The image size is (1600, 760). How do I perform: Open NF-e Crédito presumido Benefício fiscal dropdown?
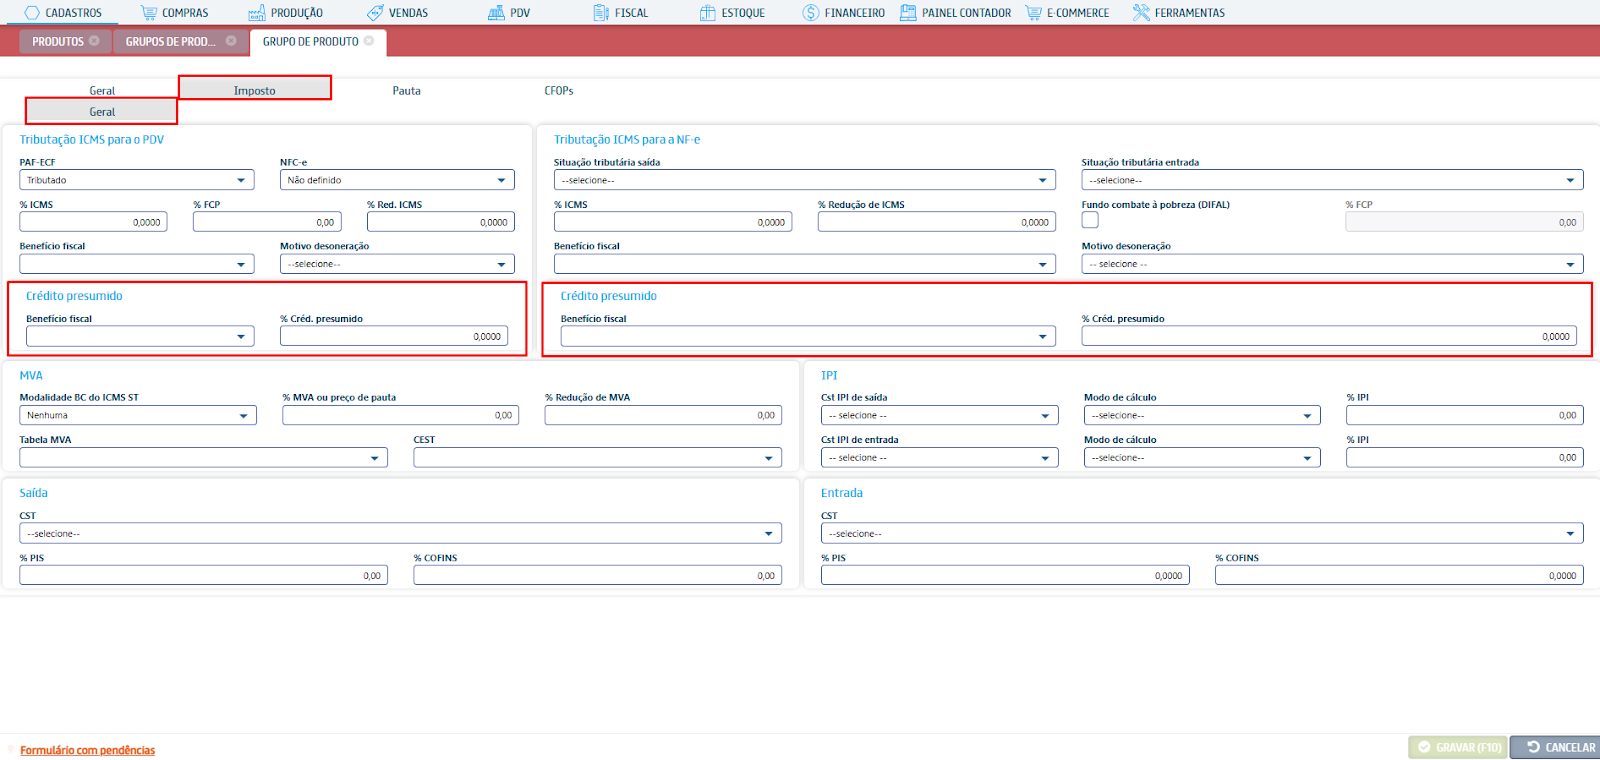click(808, 336)
